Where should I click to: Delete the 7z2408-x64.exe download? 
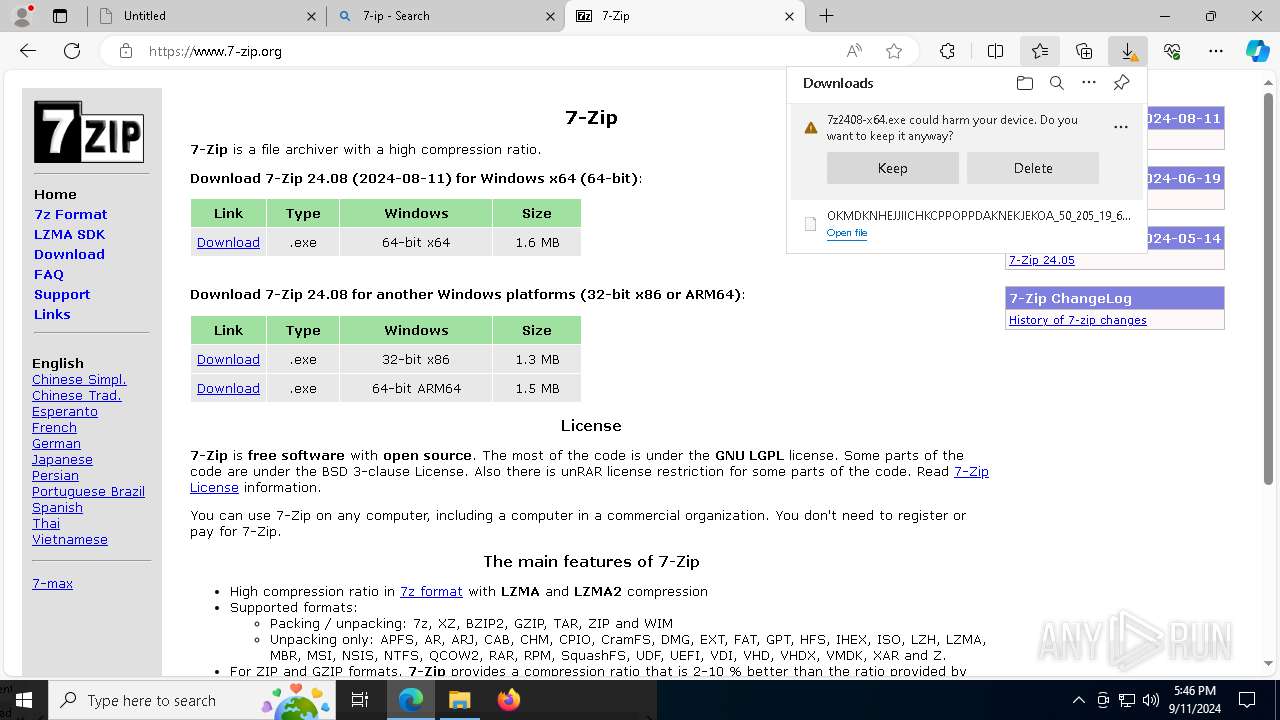point(1033,168)
